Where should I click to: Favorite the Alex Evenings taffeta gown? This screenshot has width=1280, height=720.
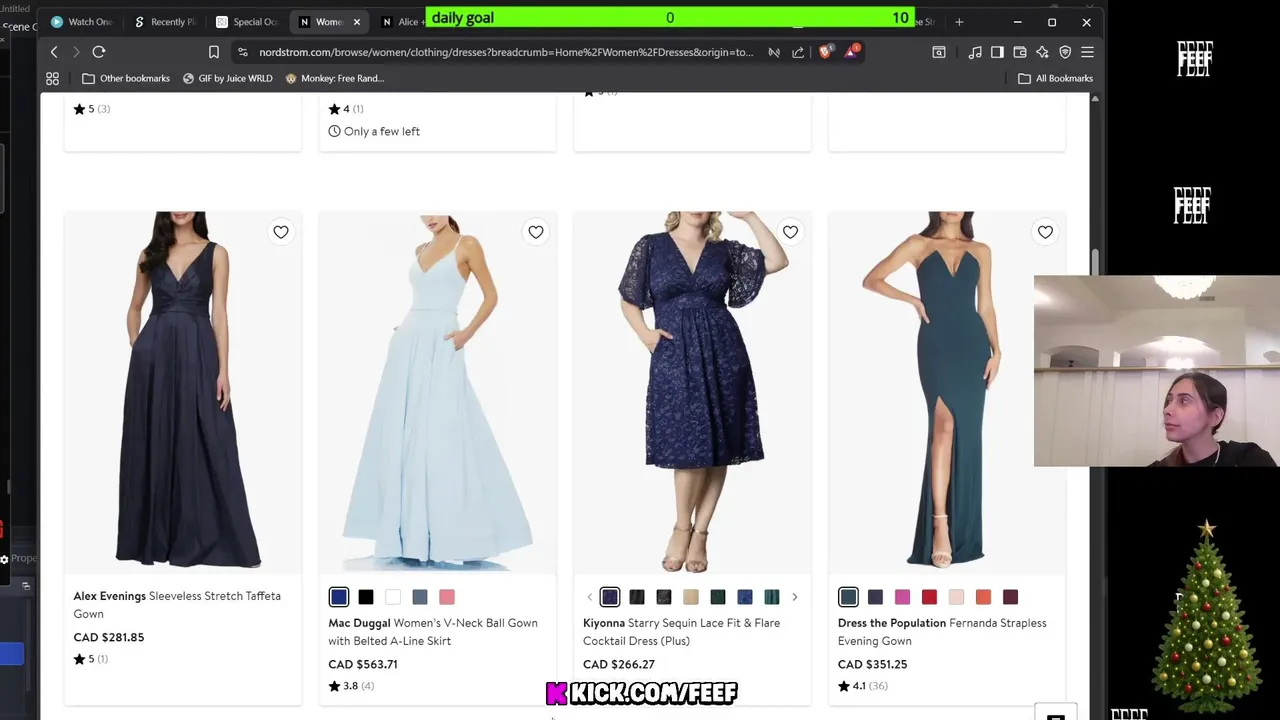[281, 232]
